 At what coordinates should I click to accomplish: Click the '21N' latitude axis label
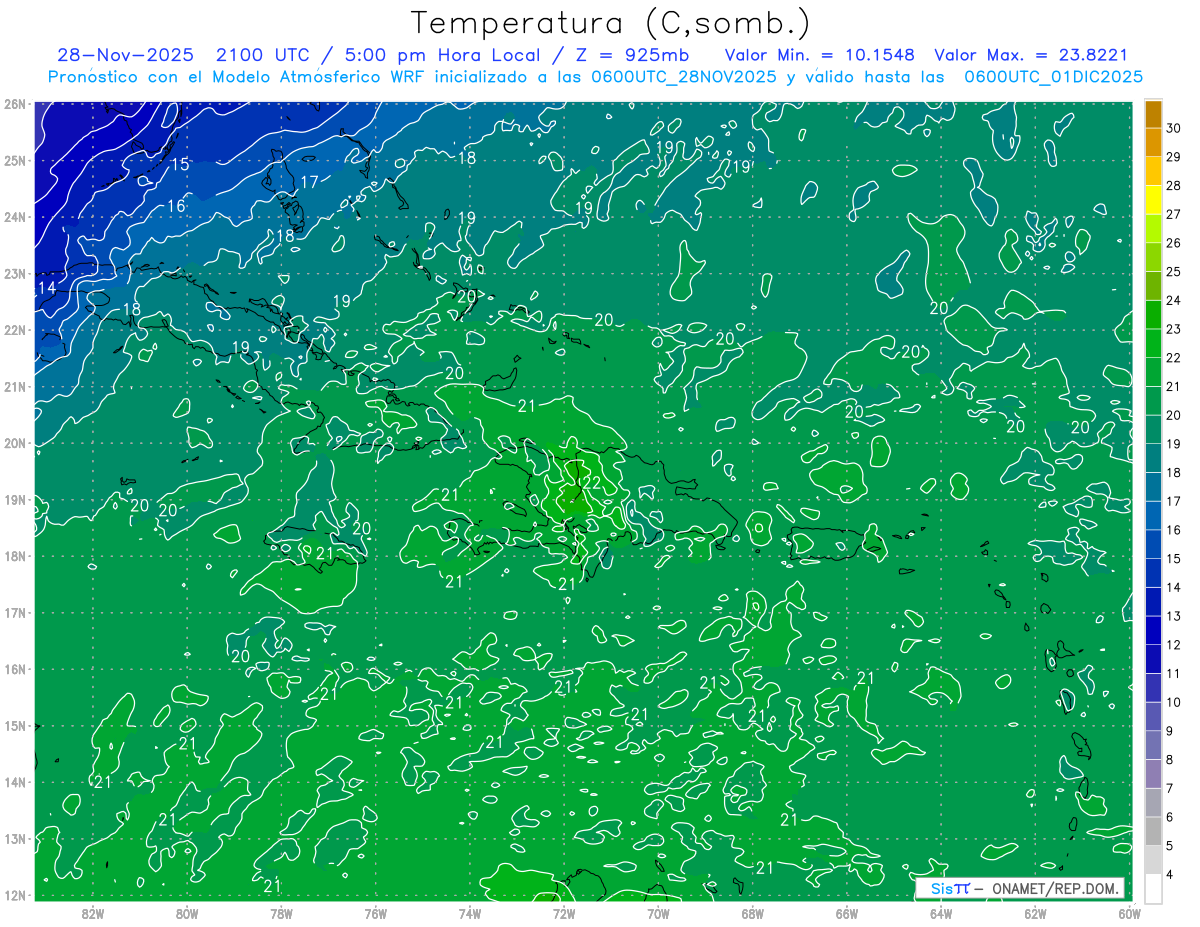click(14, 386)
